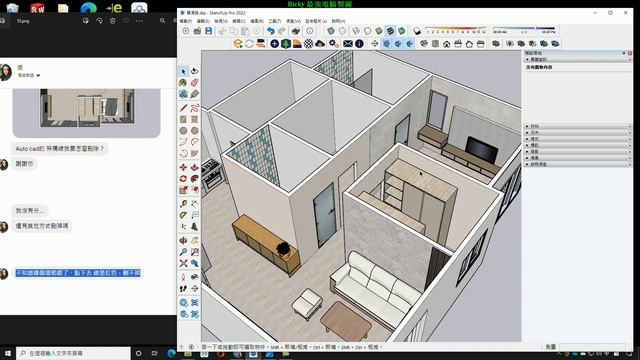Click the measurements value box in status bar
640x360 pixels.
click(592, 347)
